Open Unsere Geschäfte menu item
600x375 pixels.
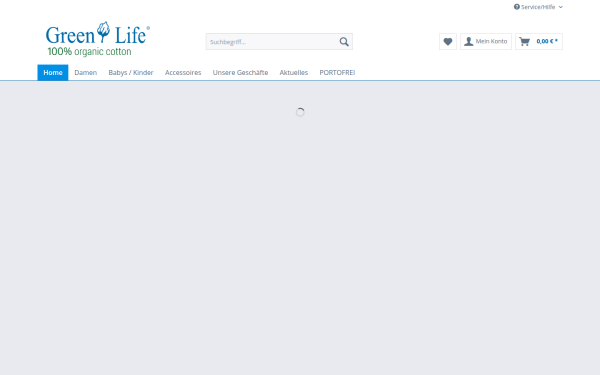coord(240,73)
